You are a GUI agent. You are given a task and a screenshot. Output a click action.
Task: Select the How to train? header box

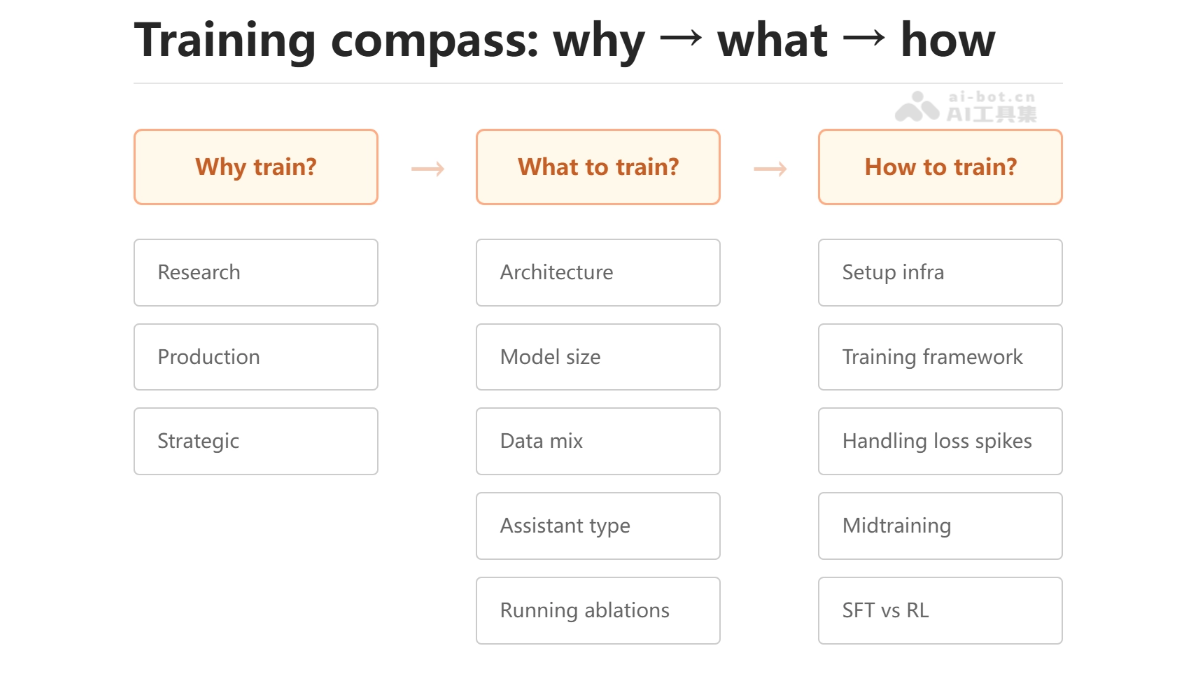pyautogui.click(x=940, y=167)
